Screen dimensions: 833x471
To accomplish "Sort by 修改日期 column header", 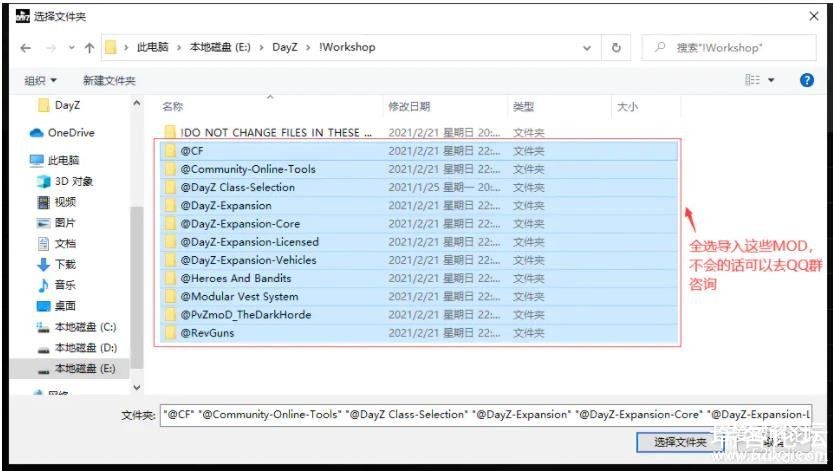I will point(409,107).
